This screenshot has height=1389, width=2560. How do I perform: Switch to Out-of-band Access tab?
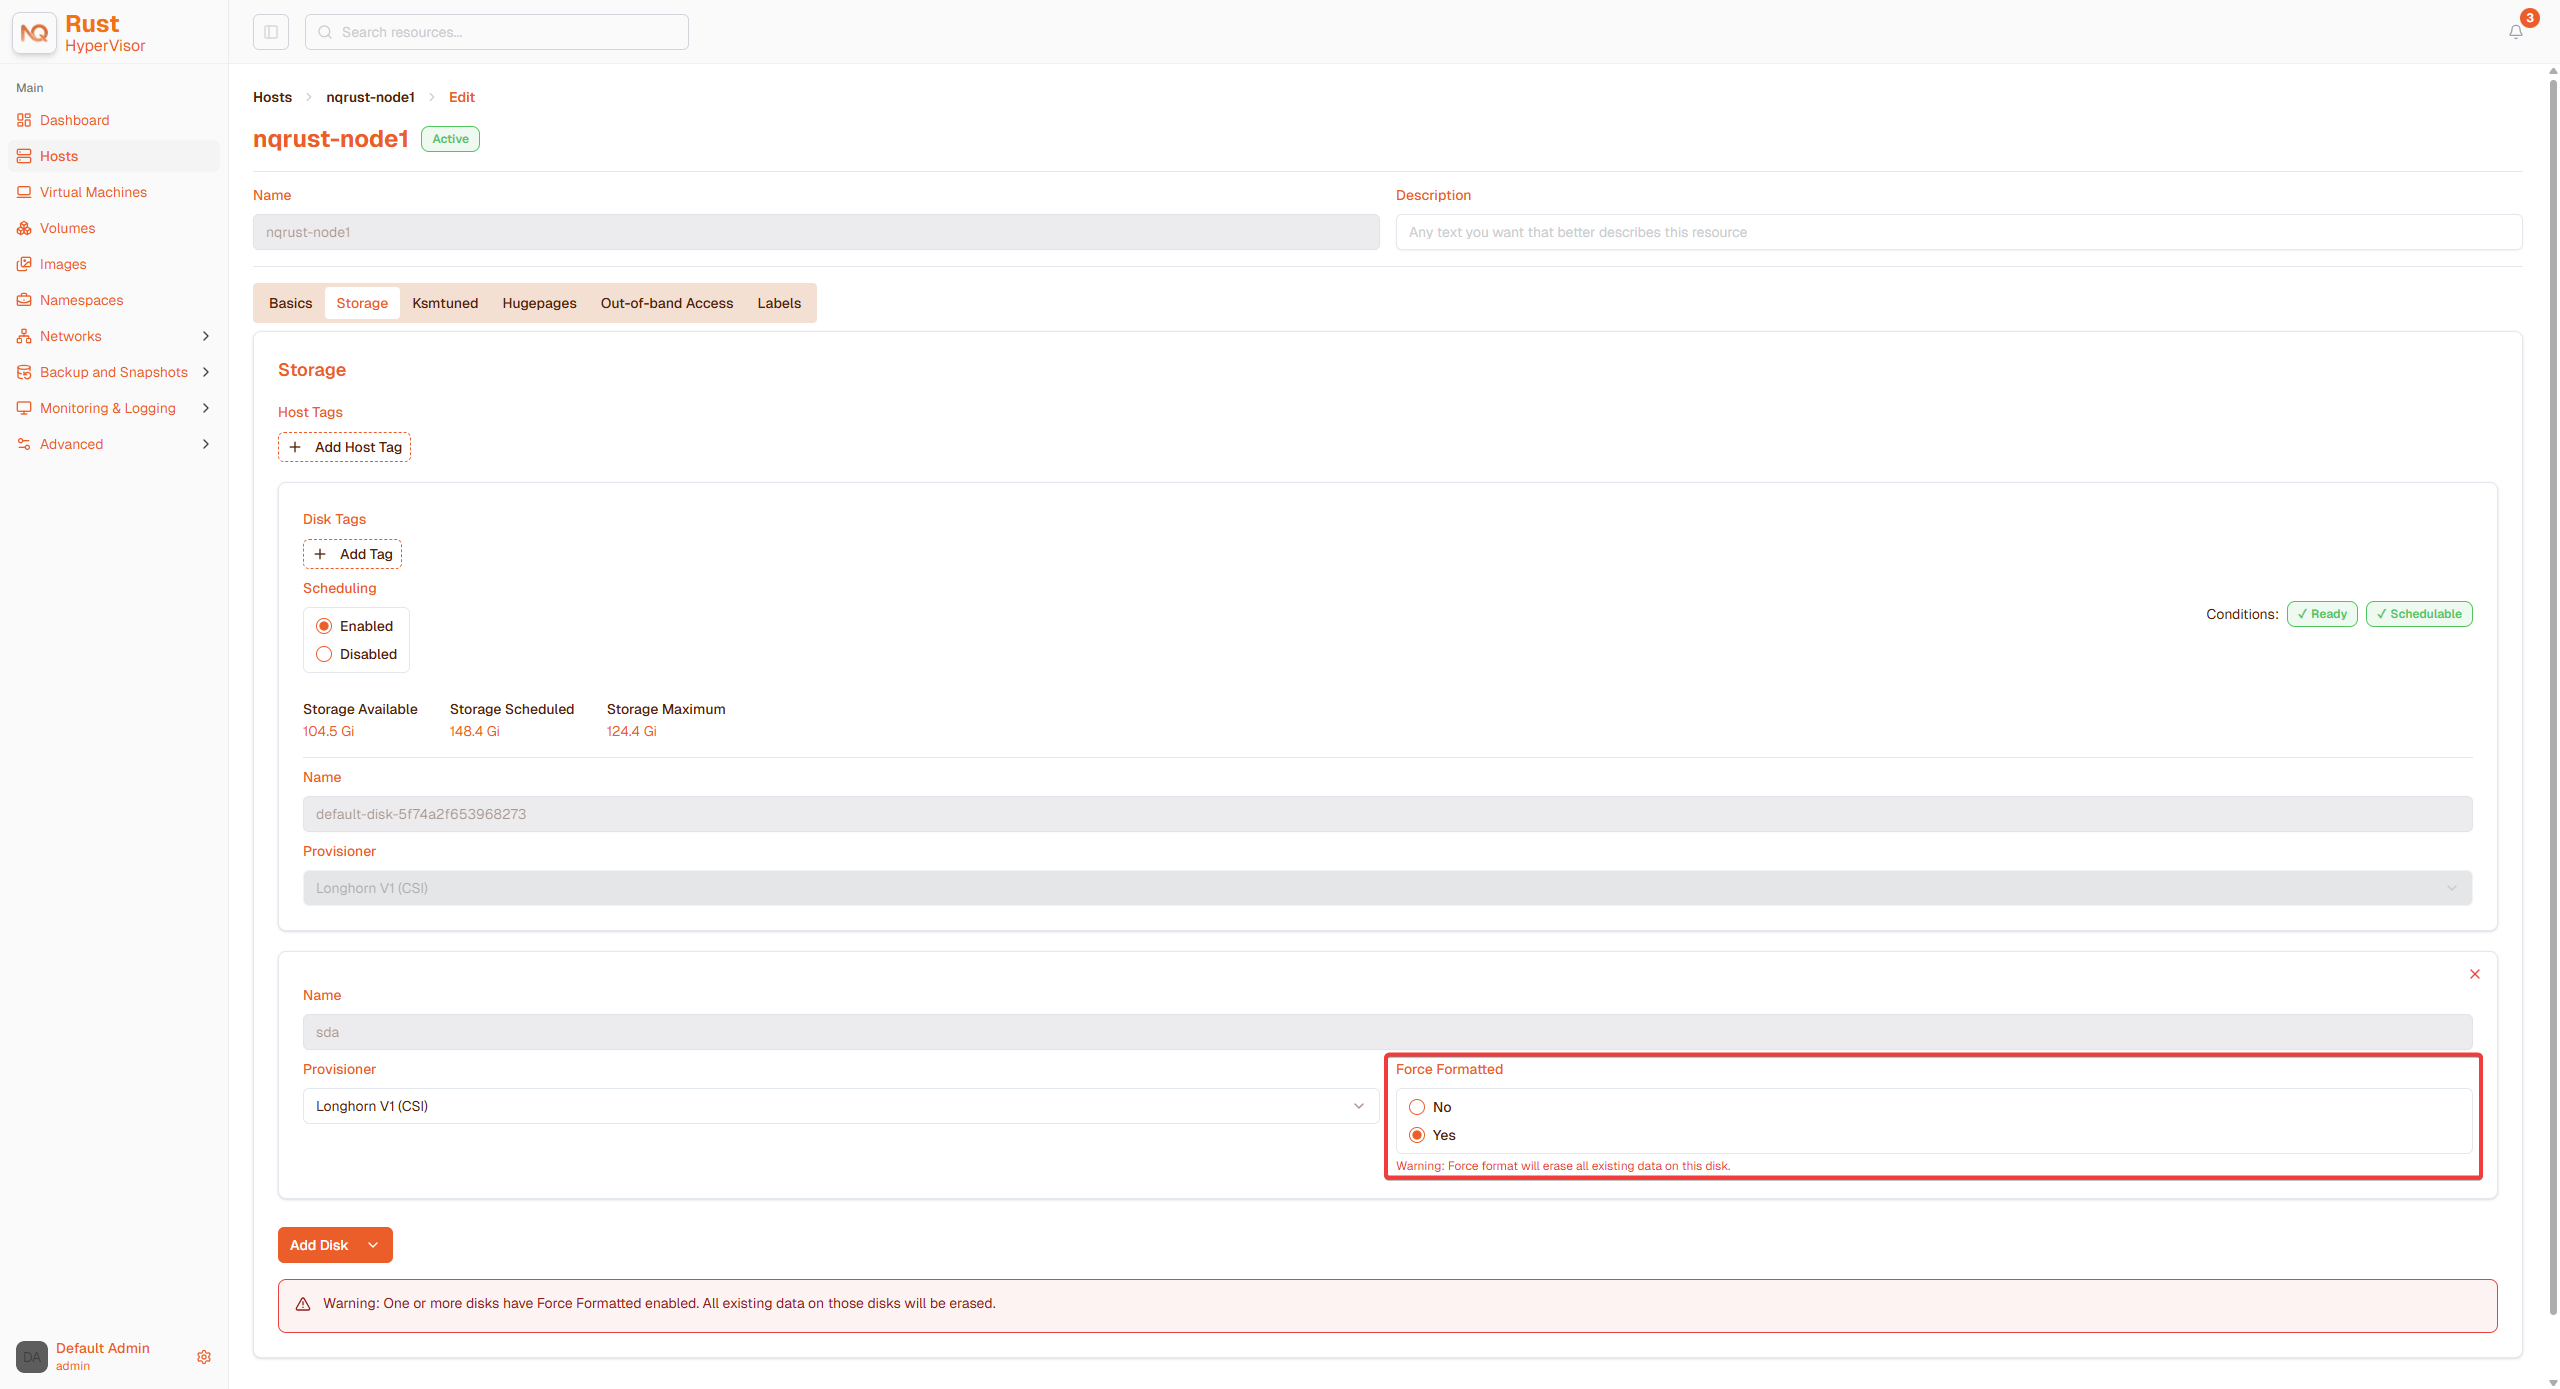667,303
